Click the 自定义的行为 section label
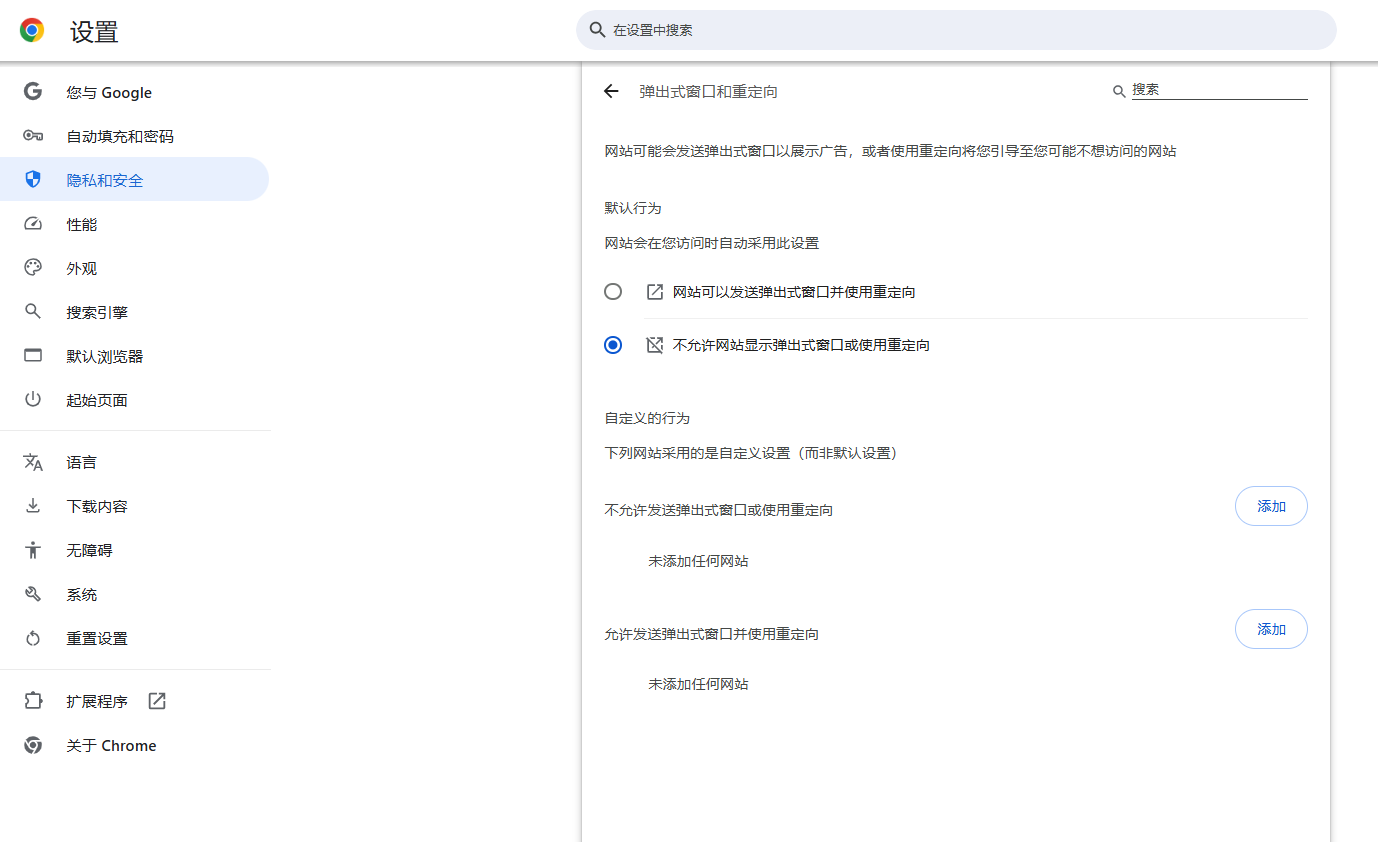The image size is (1378, 842). [x=647, y=418]
